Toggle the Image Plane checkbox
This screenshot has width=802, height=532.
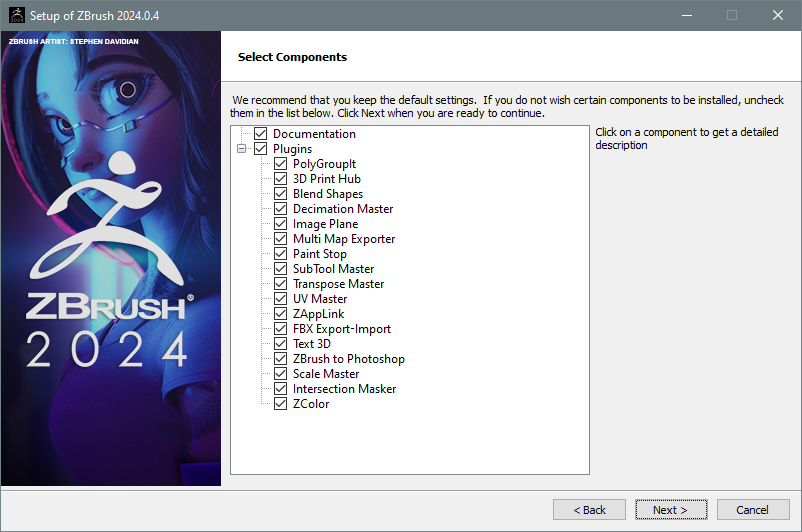pos(280,224)
